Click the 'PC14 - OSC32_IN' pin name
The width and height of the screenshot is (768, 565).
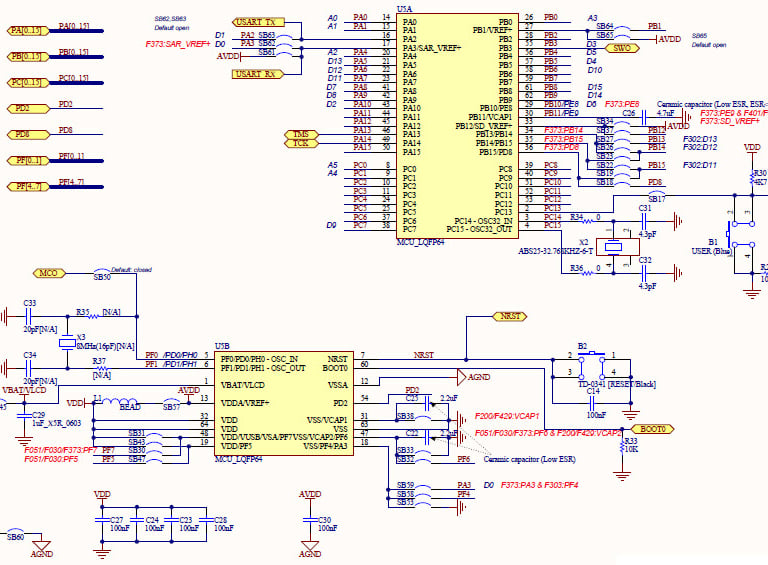[483, 221]
